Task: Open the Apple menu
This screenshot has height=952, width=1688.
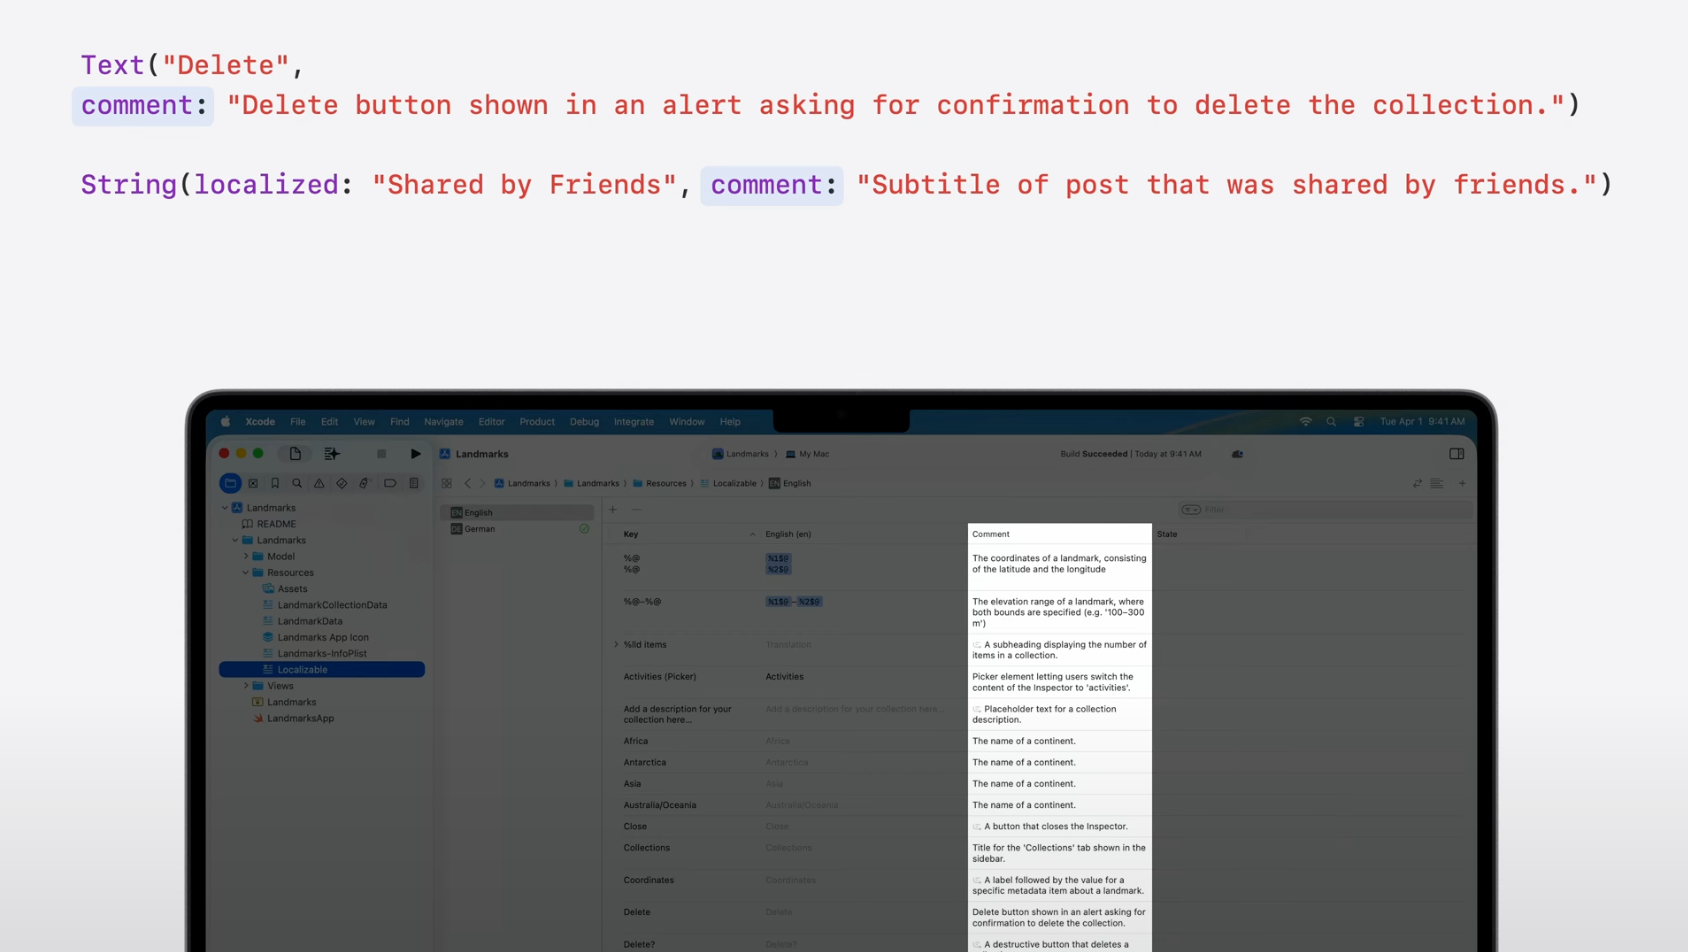Action: point(225,422)
